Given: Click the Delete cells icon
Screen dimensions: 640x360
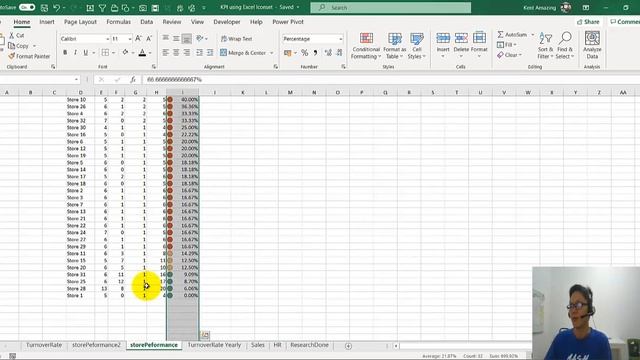Looking at the screenshot, I should click(x=461, y=38).
